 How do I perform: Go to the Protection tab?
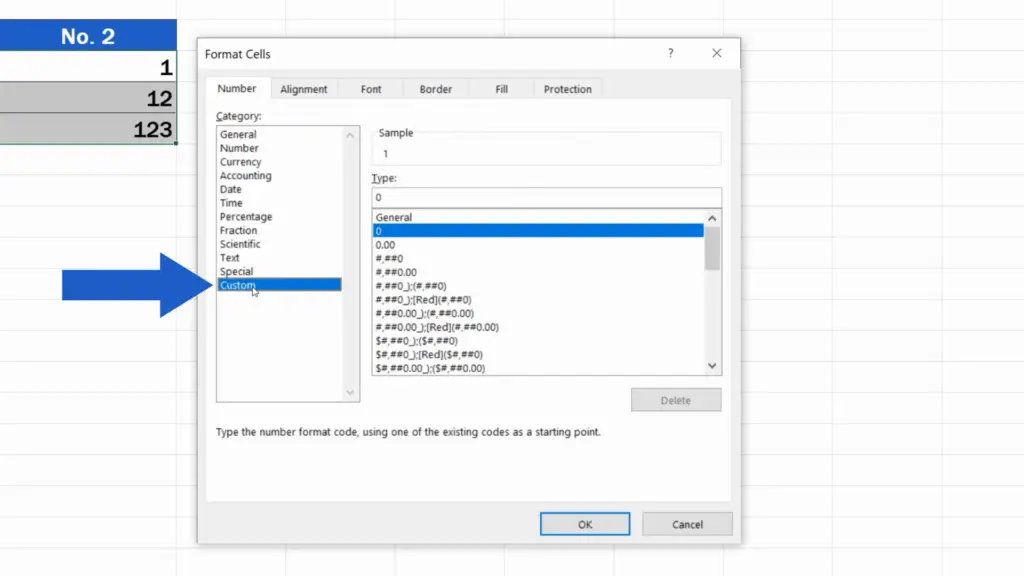[567, 89]
